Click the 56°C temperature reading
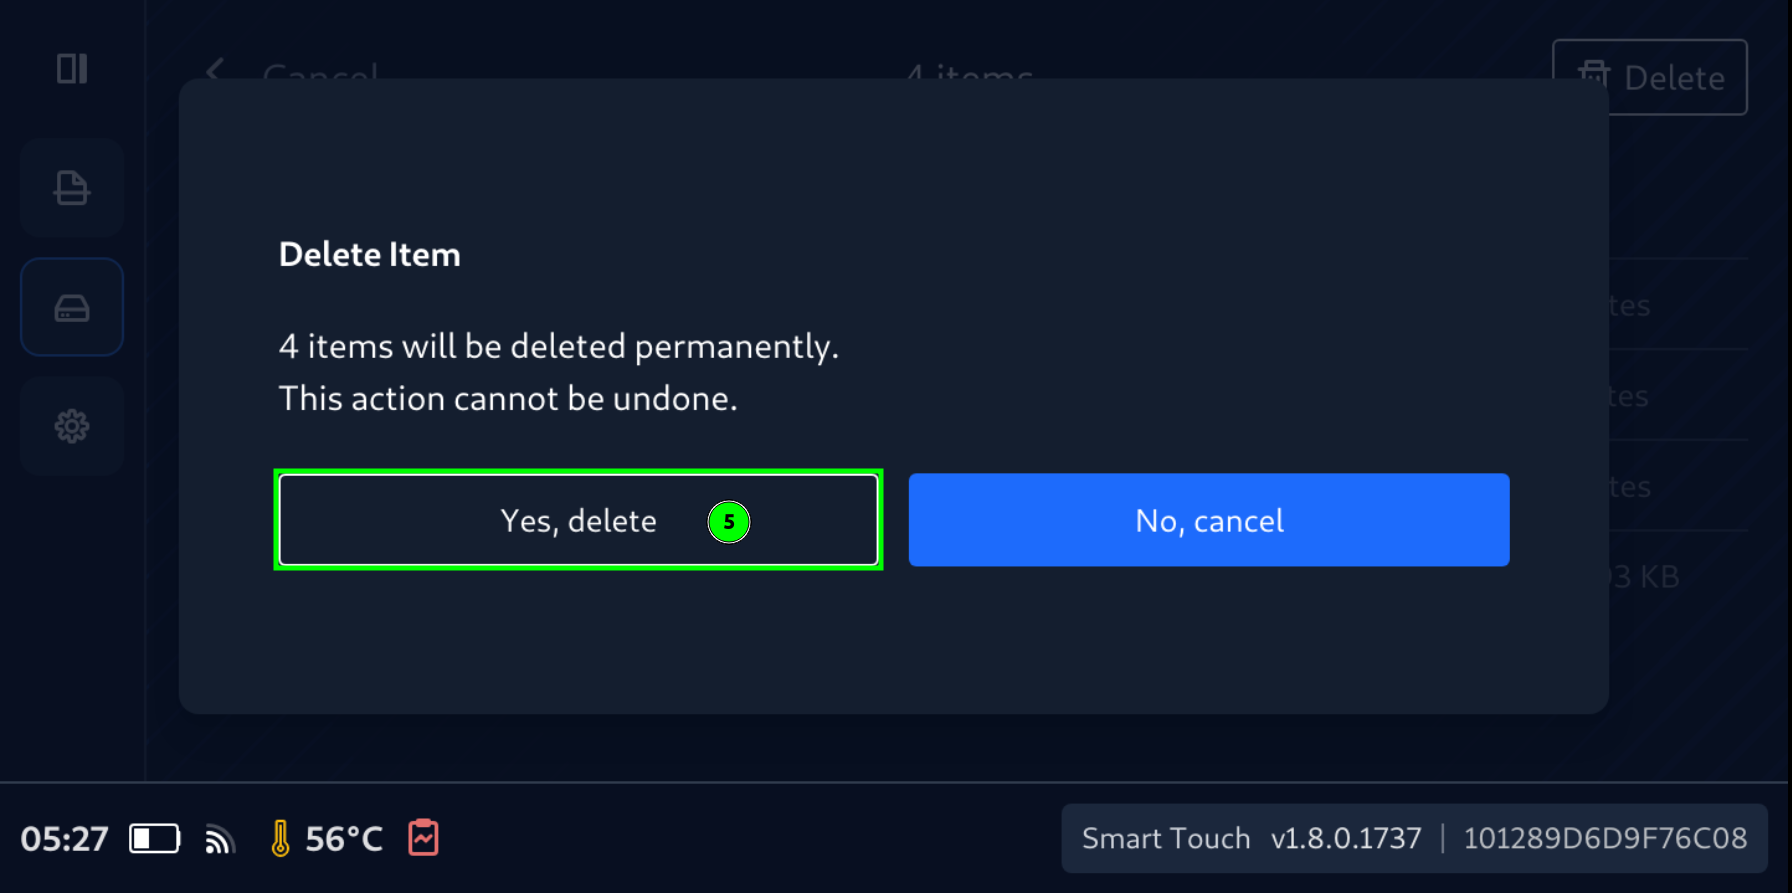 click(344, 838)
